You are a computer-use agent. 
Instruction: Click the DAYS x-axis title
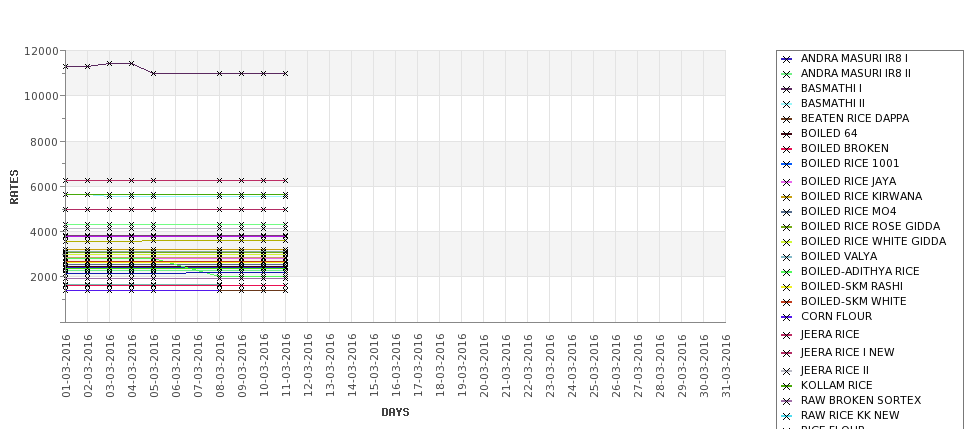point(395,412)
